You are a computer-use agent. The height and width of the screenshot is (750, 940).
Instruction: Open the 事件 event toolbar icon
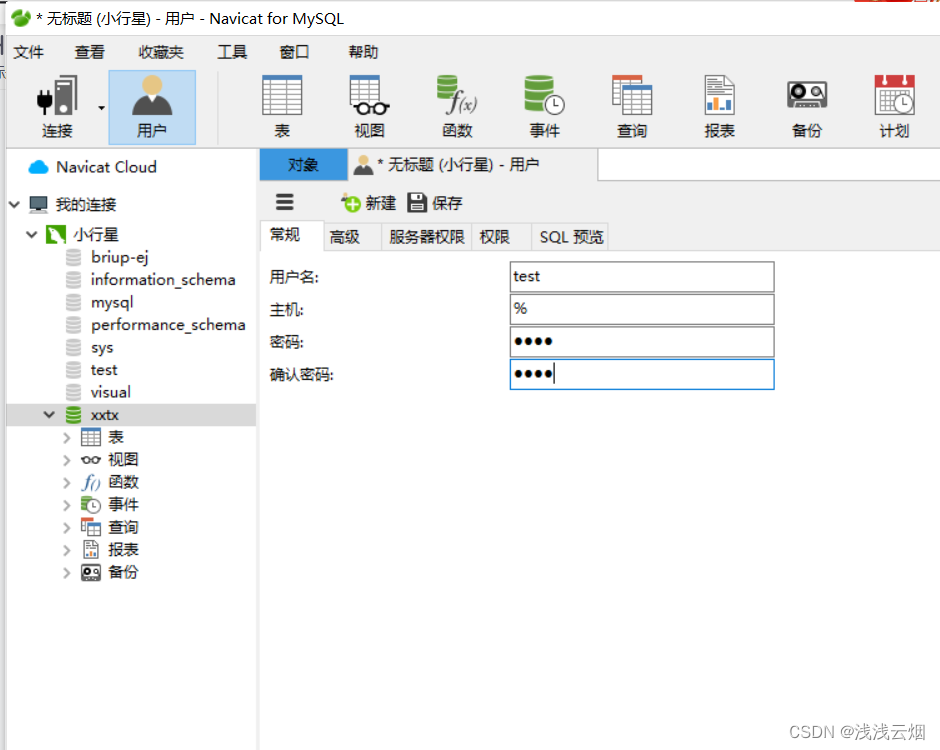pos(544,107)
